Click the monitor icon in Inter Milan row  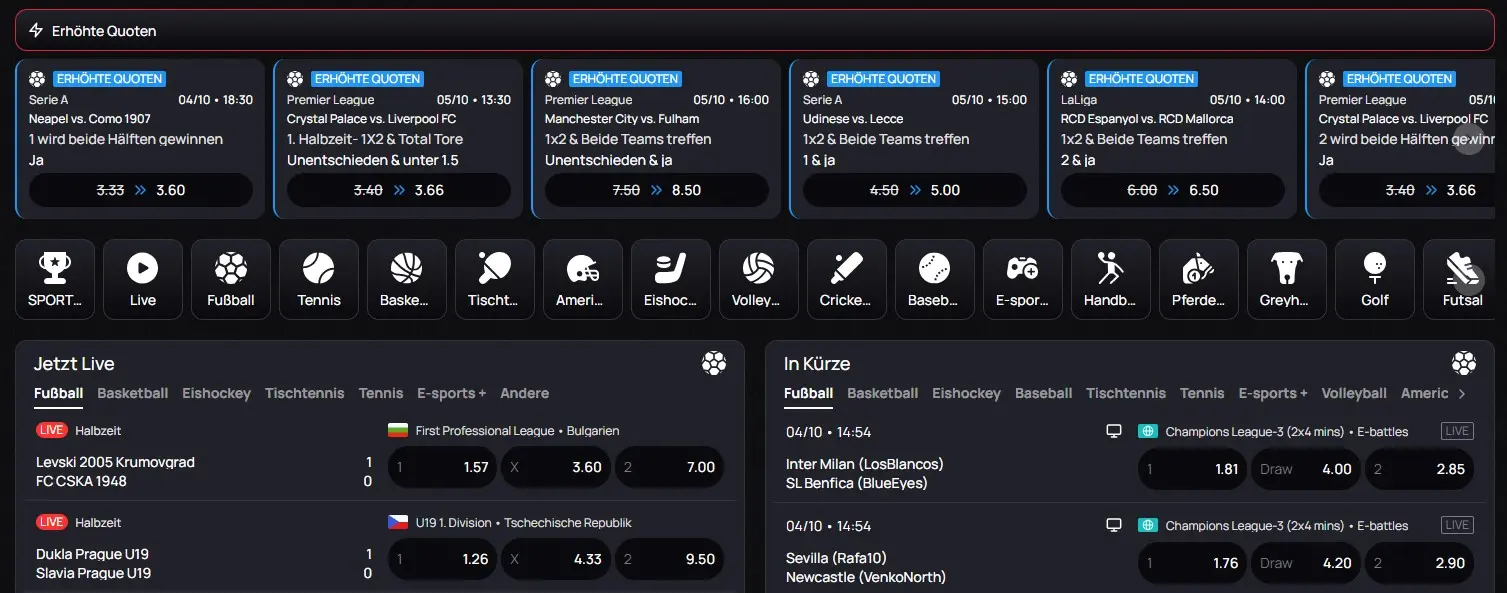(x=1114, y=431)
